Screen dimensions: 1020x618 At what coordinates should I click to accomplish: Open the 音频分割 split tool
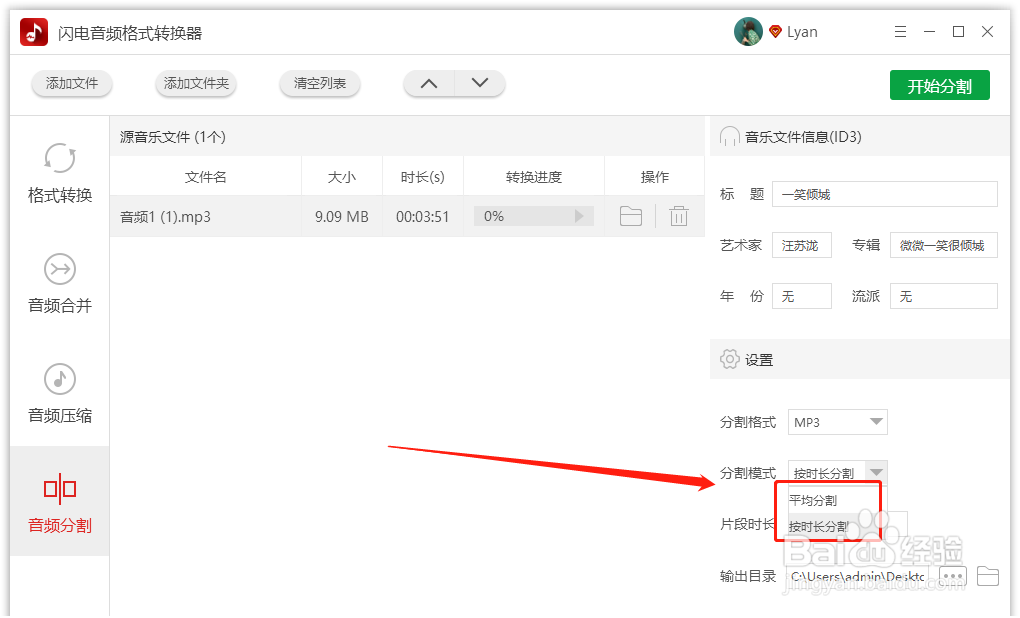pyautogui.click(x=58, y=505)
